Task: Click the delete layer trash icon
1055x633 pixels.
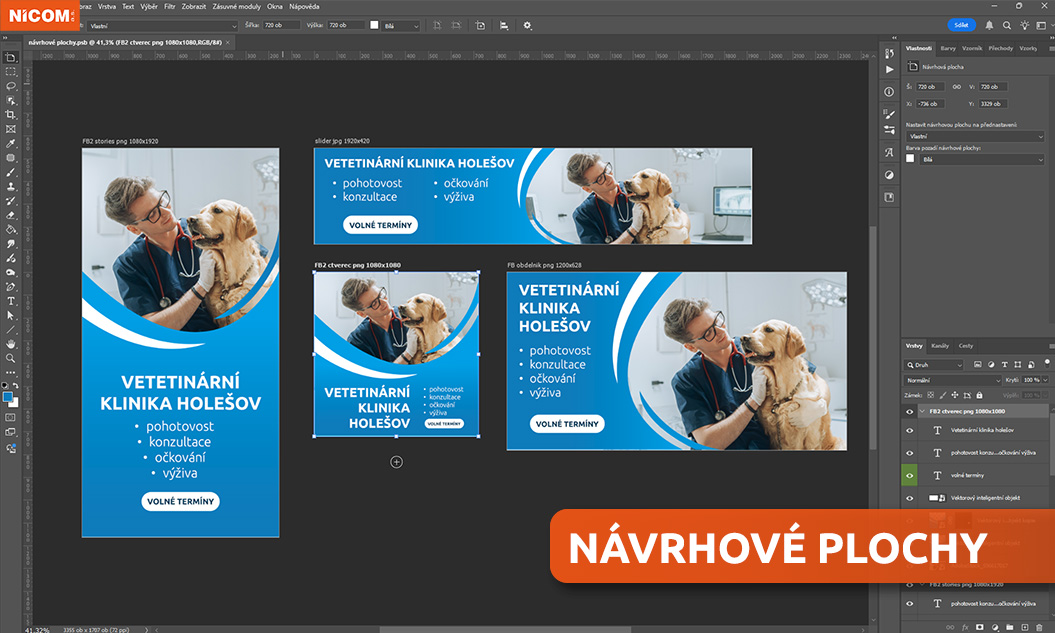Action: (x=1040, y=626)
